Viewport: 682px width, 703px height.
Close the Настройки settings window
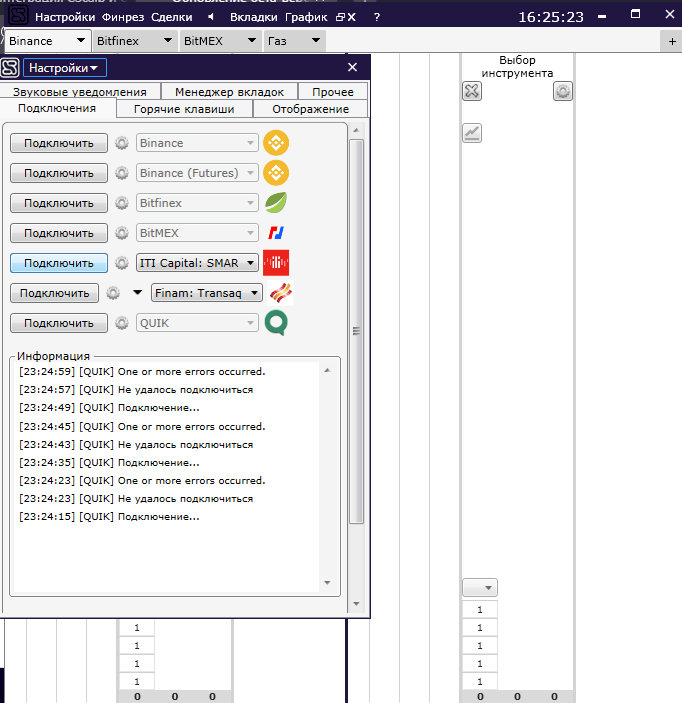[352, 67]
